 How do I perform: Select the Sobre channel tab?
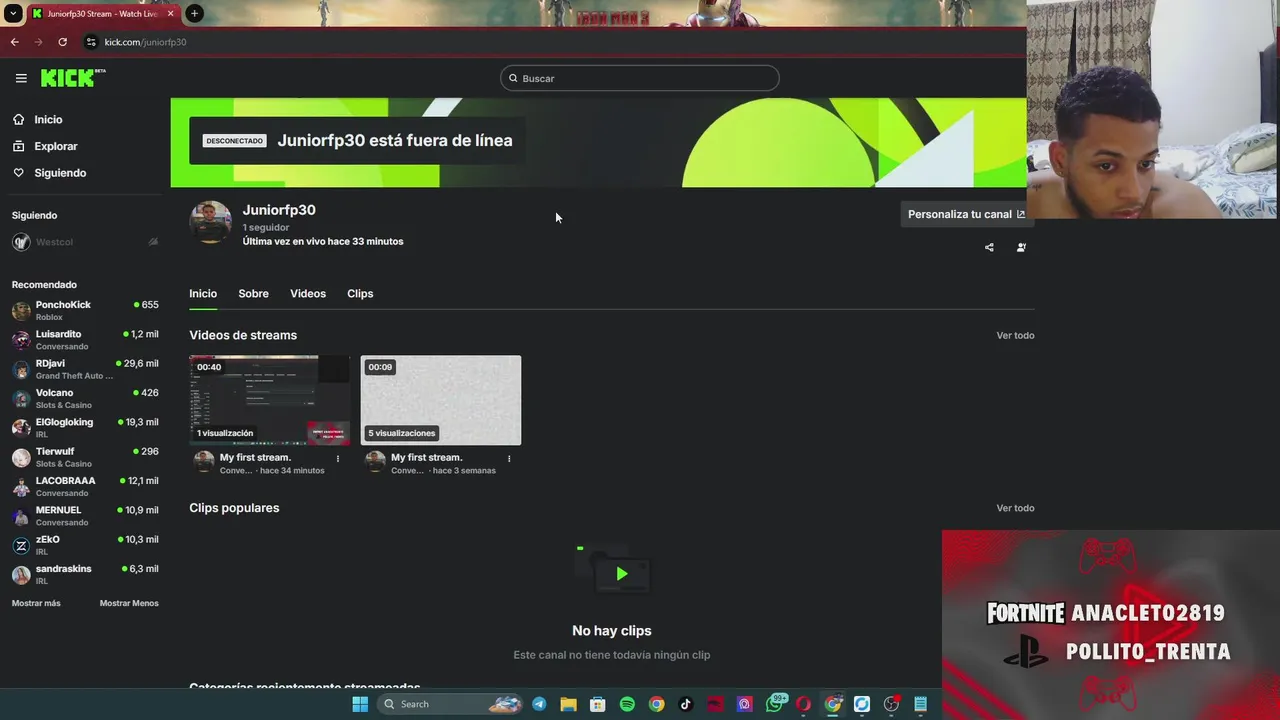253,293
